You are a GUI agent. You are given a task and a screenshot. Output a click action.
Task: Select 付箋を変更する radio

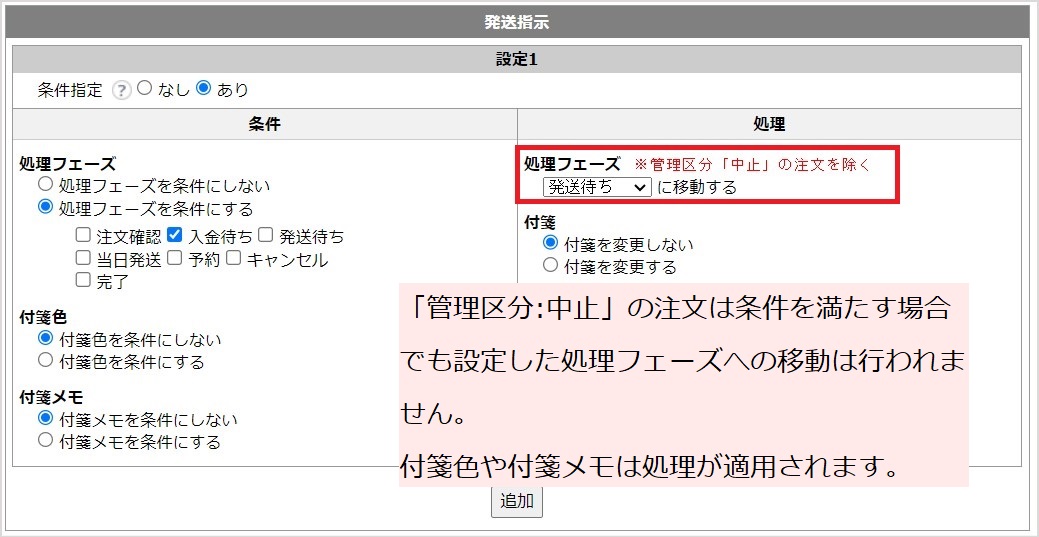pos(550,265)
